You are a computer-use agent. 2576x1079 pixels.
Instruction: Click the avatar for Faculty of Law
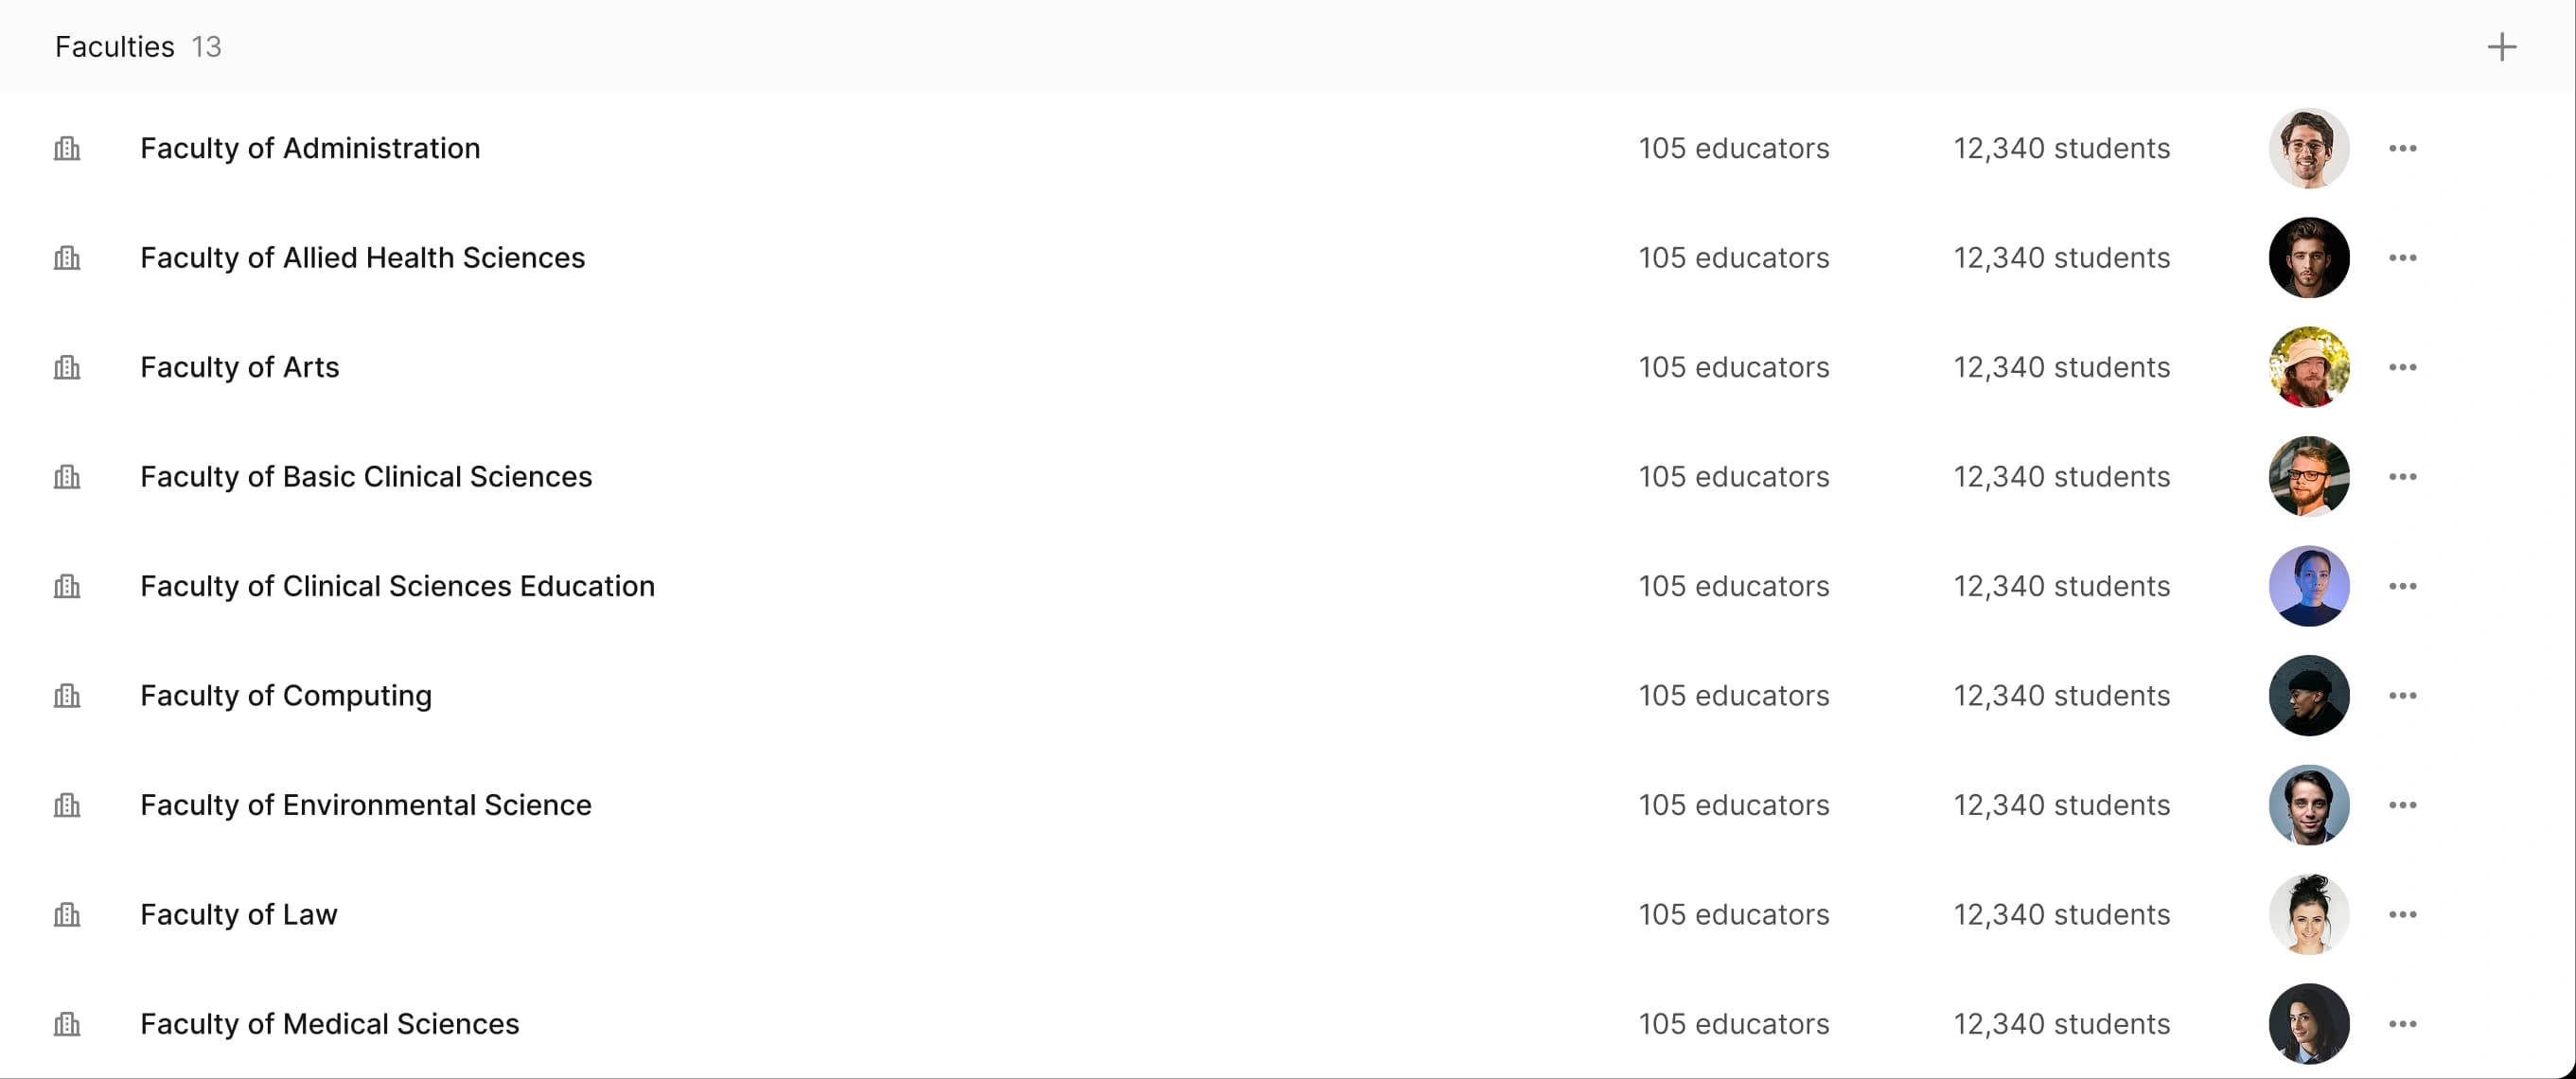[x=2308, y=914]
